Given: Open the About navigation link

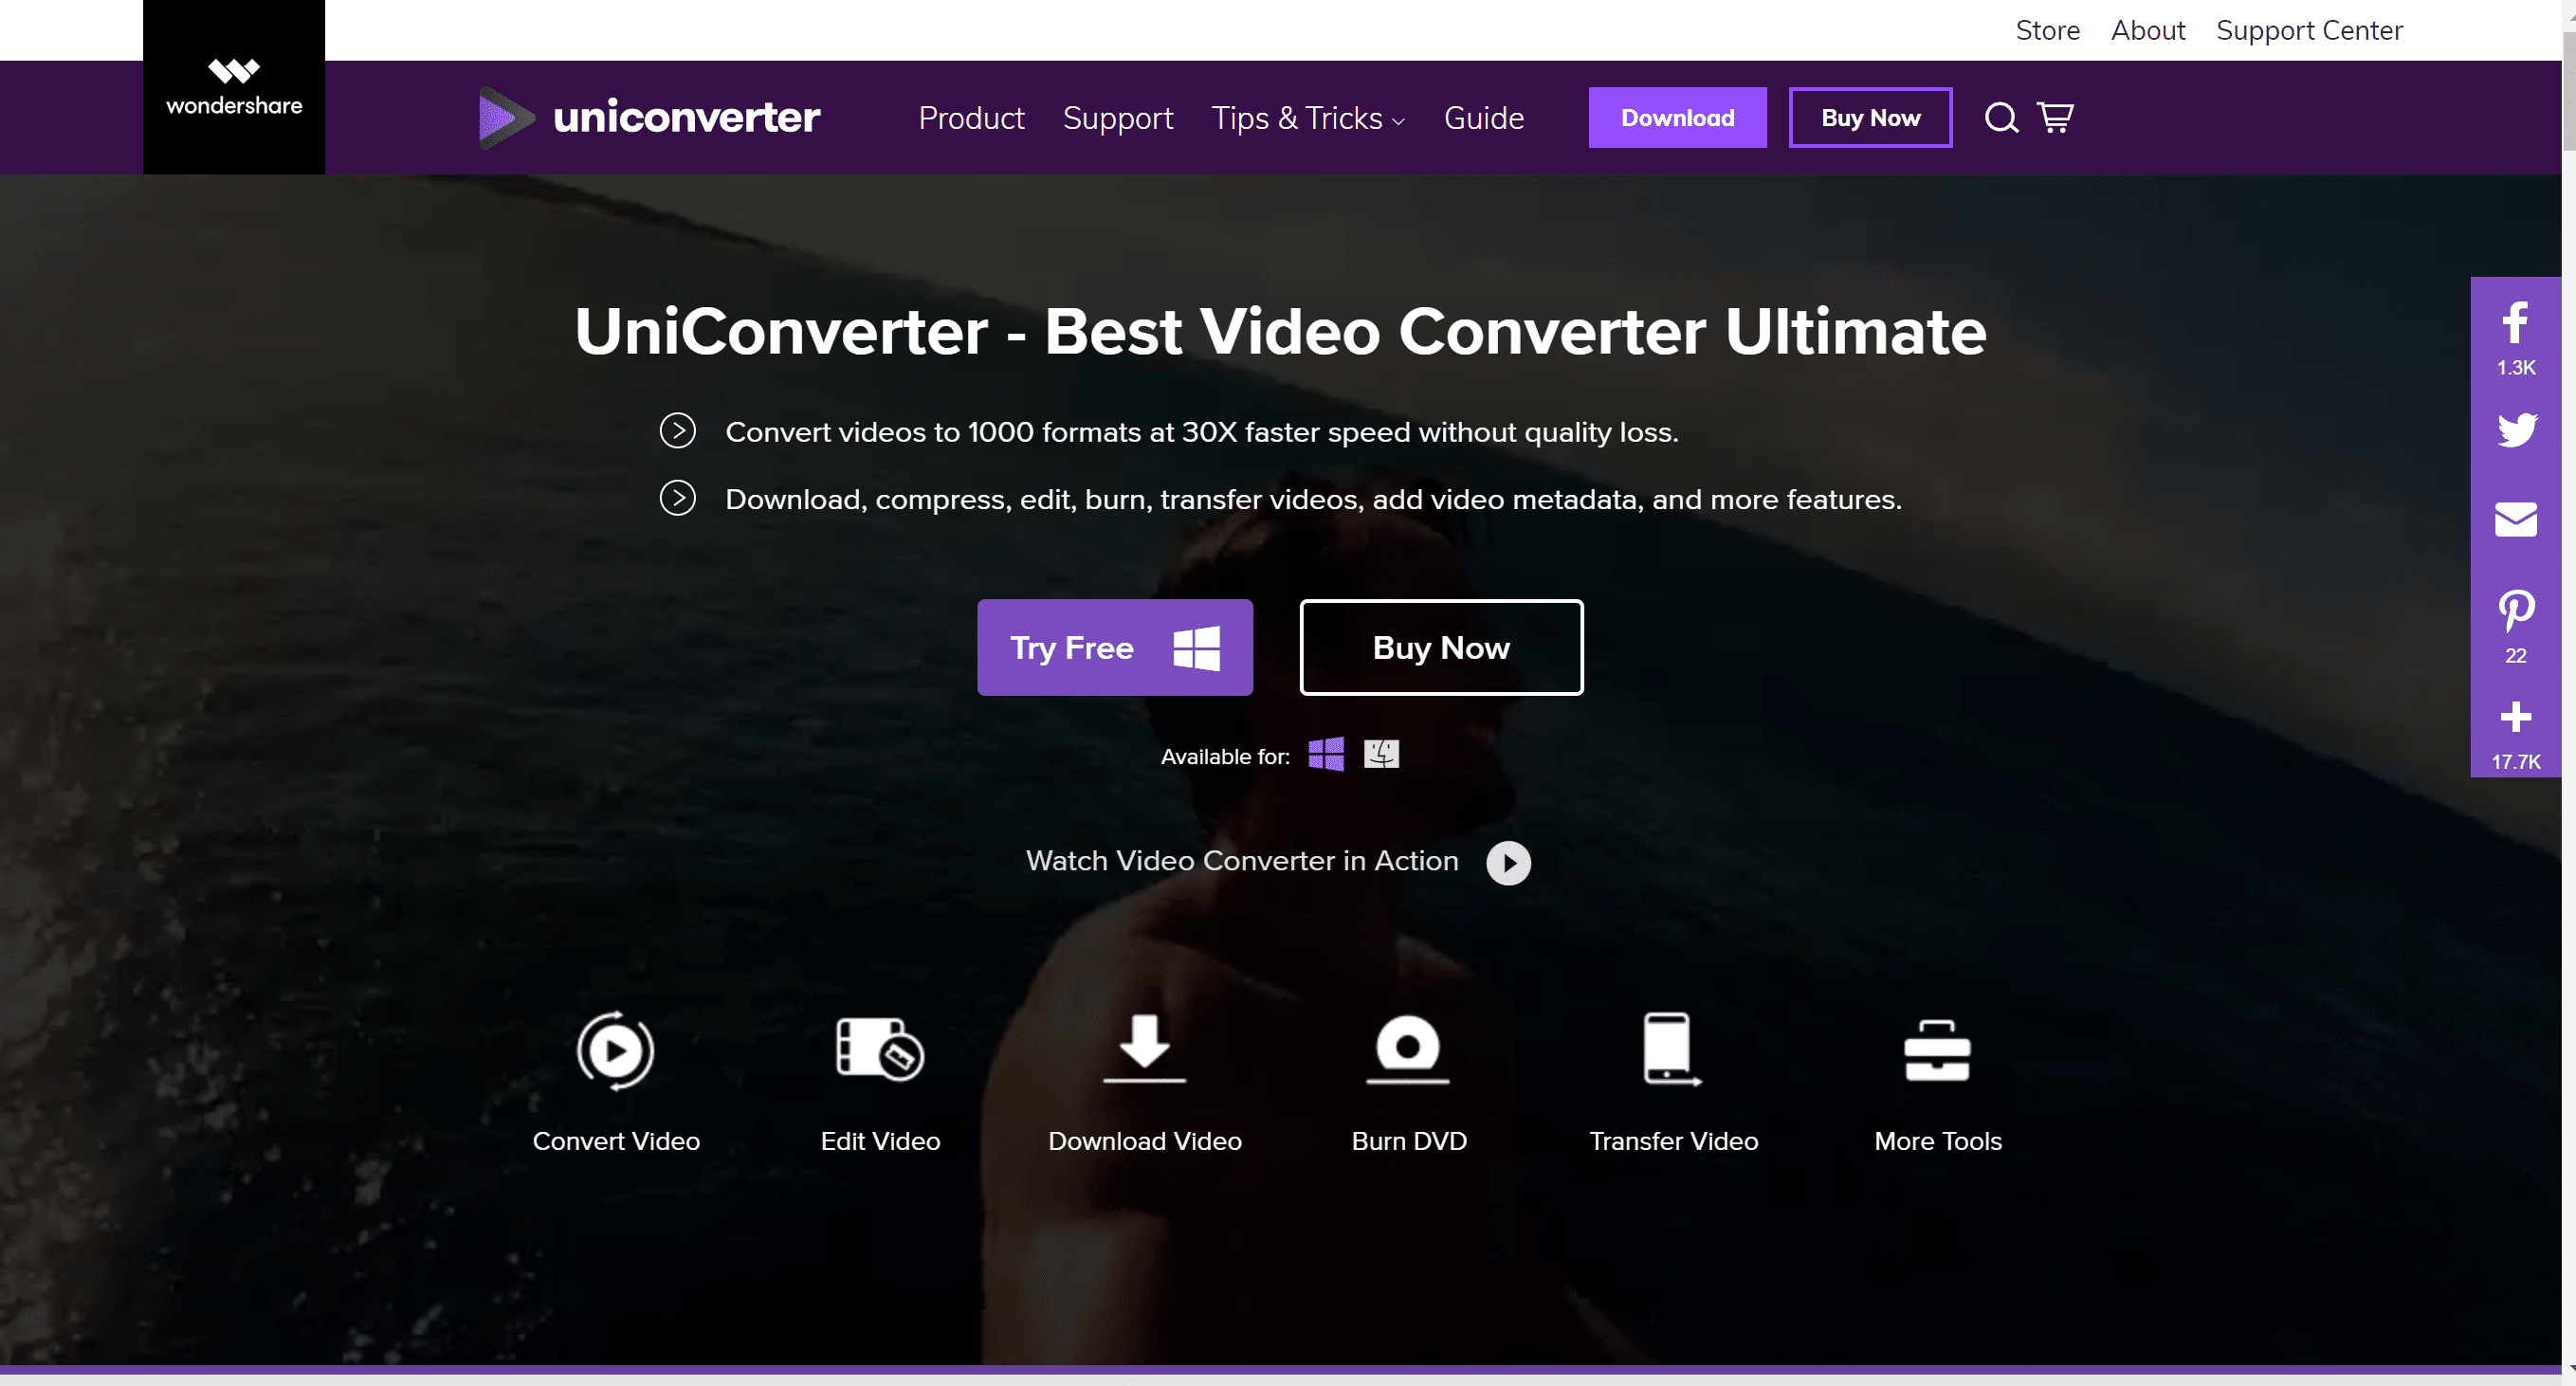Looking at the screenshot, I should (2146, 30).
